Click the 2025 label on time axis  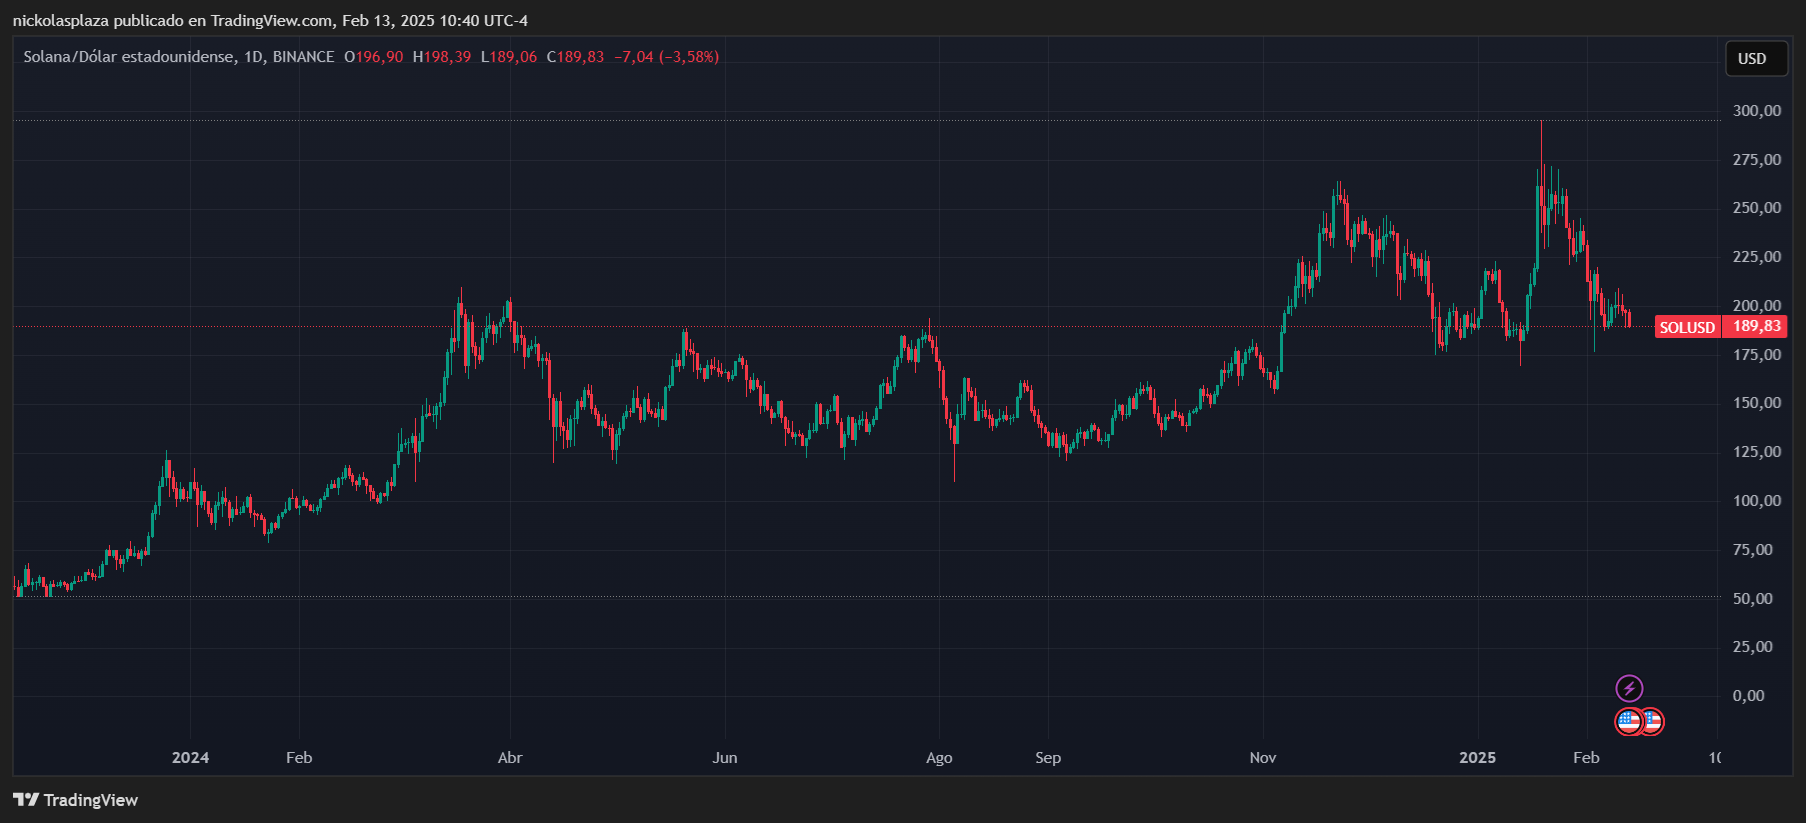(x=1477, y=757)
